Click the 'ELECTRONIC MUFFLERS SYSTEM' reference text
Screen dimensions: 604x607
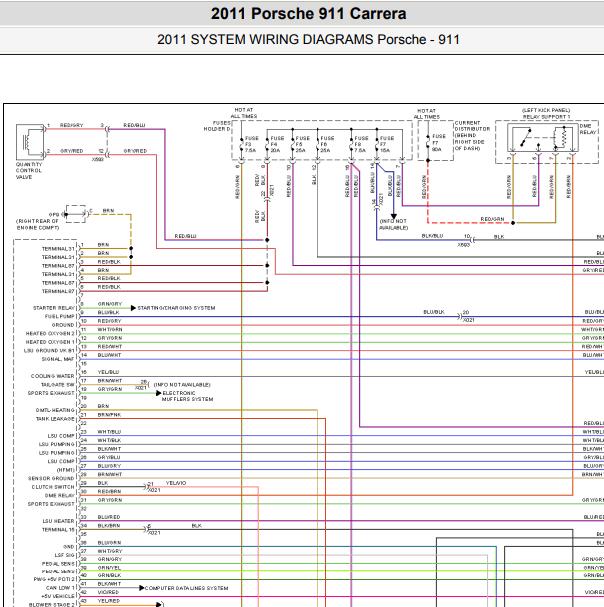coord(187,396)
